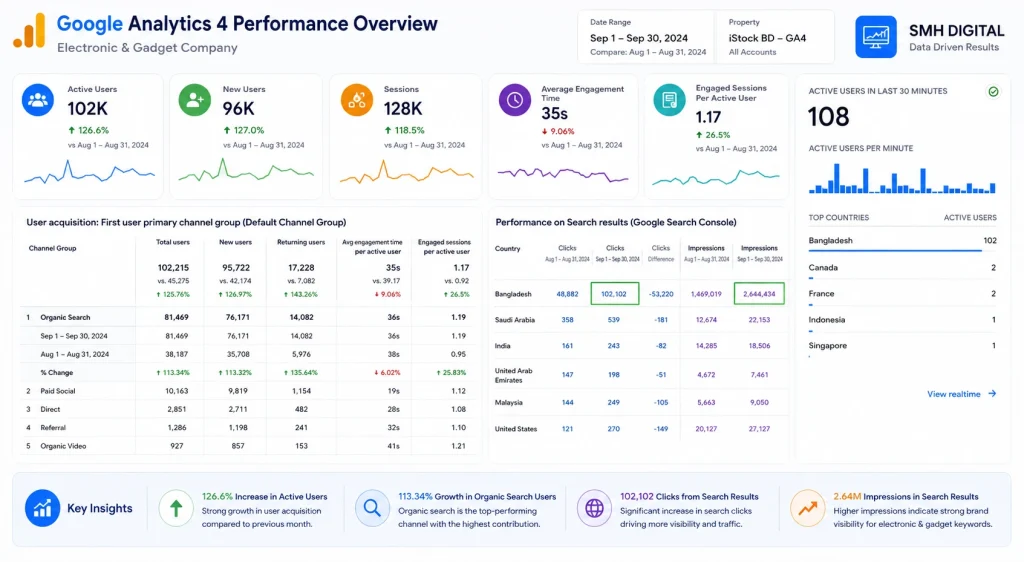Click the Sessions orange icon

click(x=357, y=100)
